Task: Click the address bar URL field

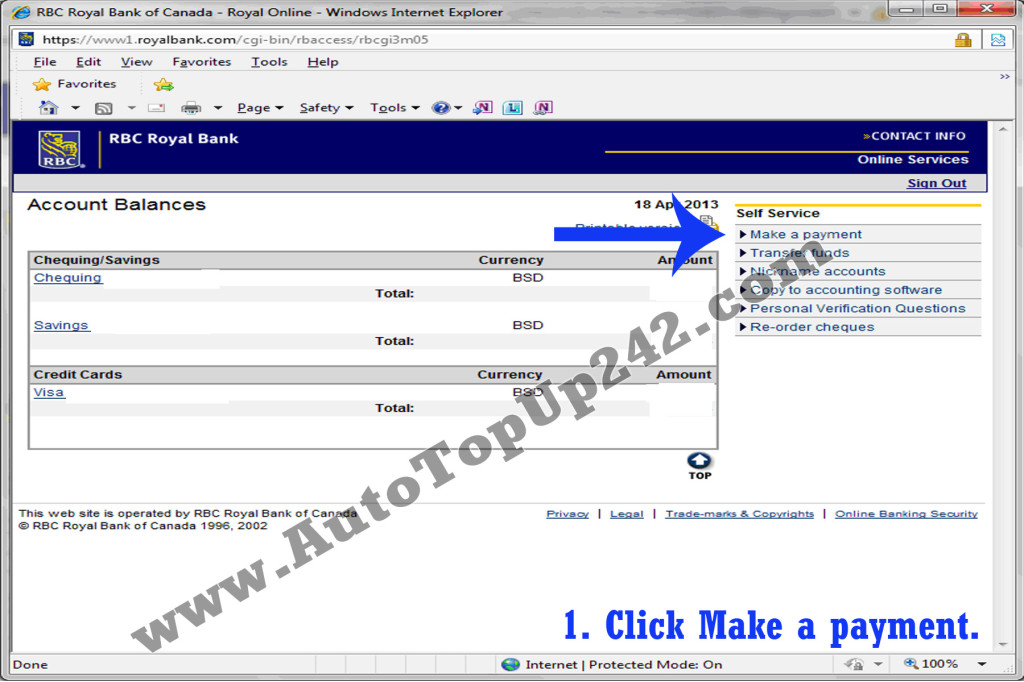Action: pyautogui.click(x=483, y=40)
